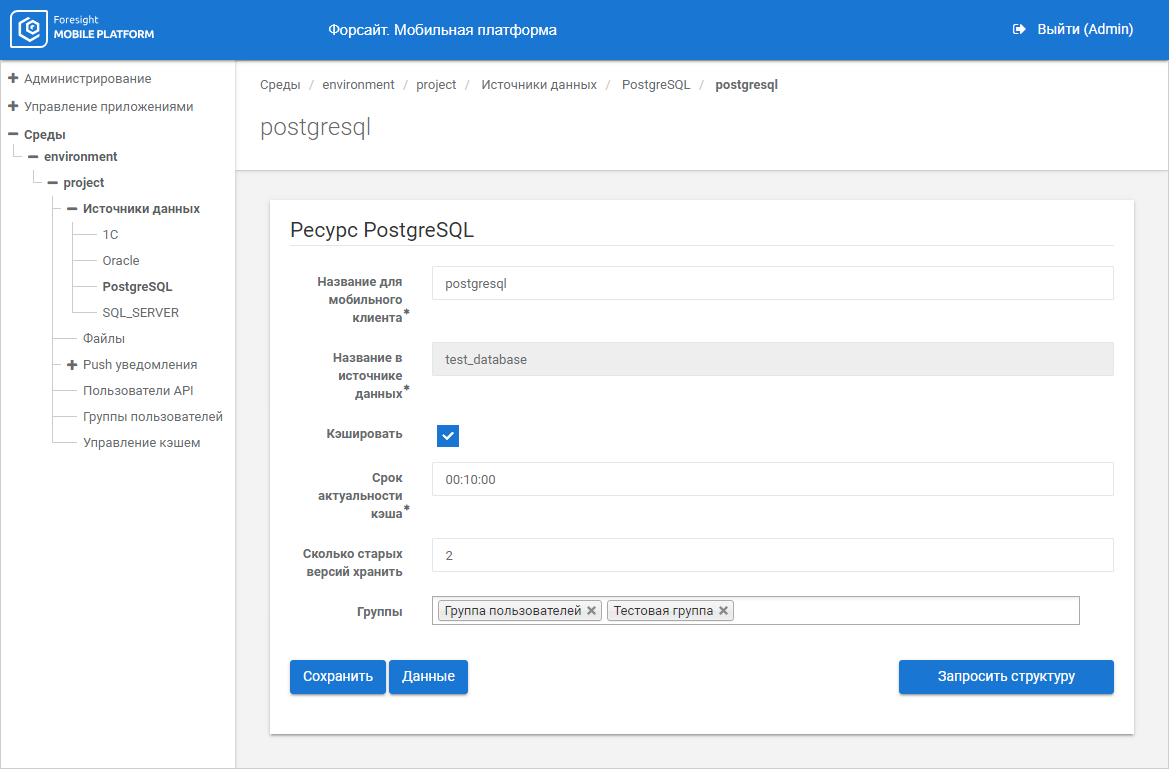Remove the Тестовая группа tag
Image resolution: width=1169 pixels, height=769 pixels.
pos(724,611)
